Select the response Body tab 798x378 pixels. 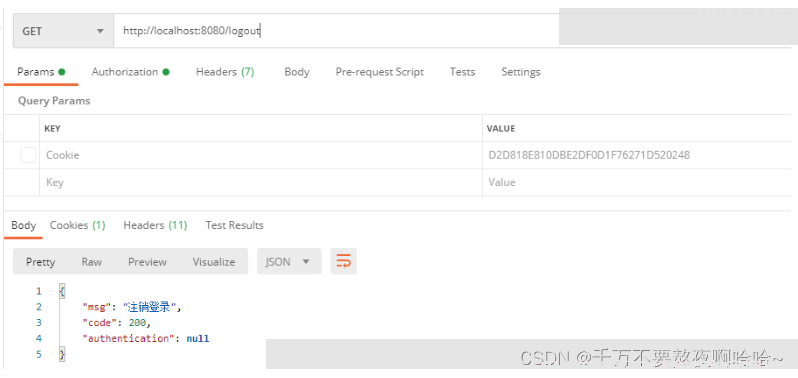coord(23,225)
